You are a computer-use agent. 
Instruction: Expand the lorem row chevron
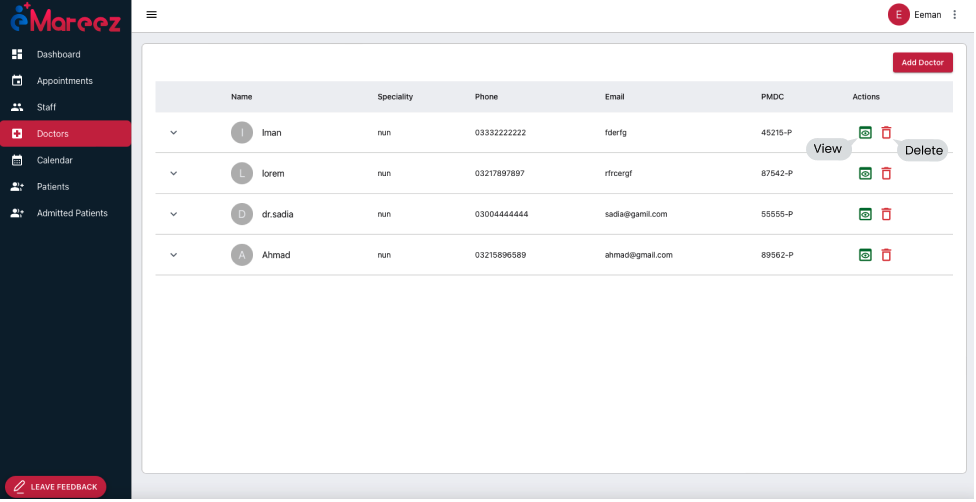click(x=174, y=173)
